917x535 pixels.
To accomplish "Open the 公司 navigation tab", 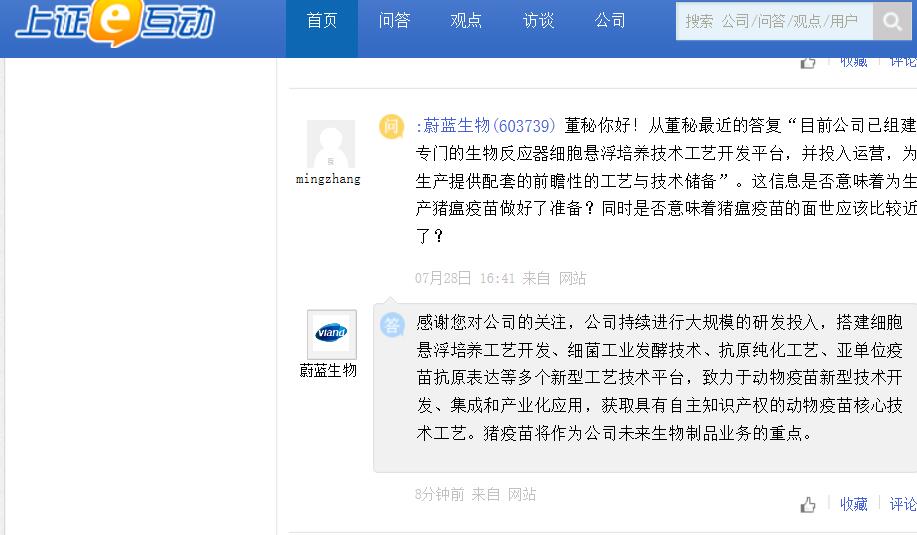I will click(610, 21).
